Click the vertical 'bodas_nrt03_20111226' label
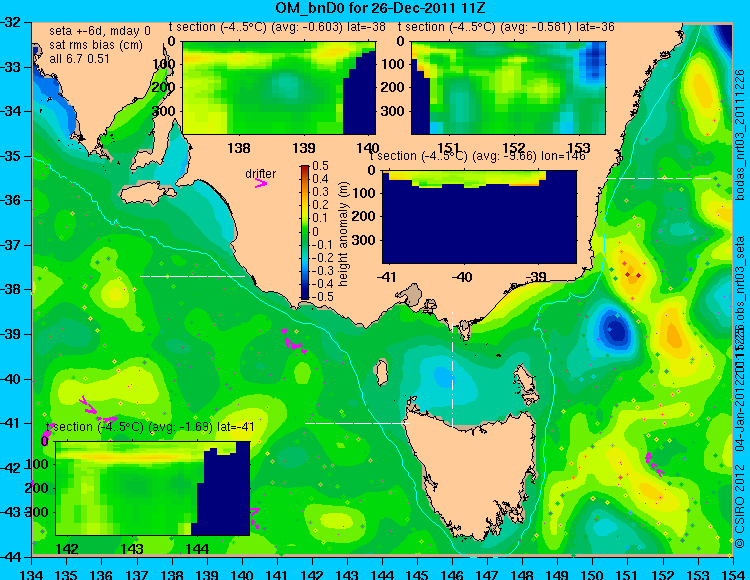 click(x=739, y=135)
